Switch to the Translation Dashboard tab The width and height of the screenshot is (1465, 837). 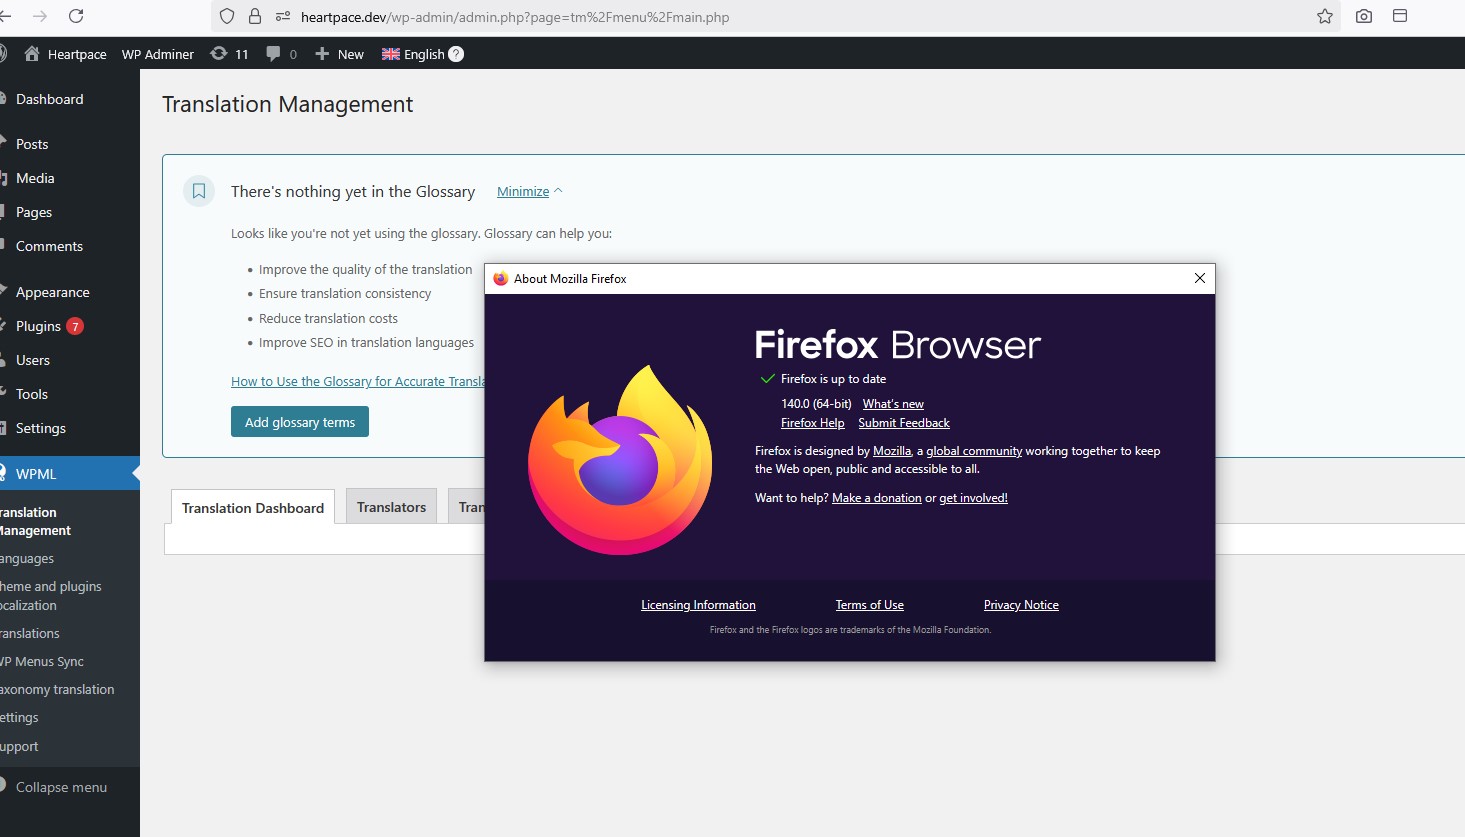coord(253,507)
